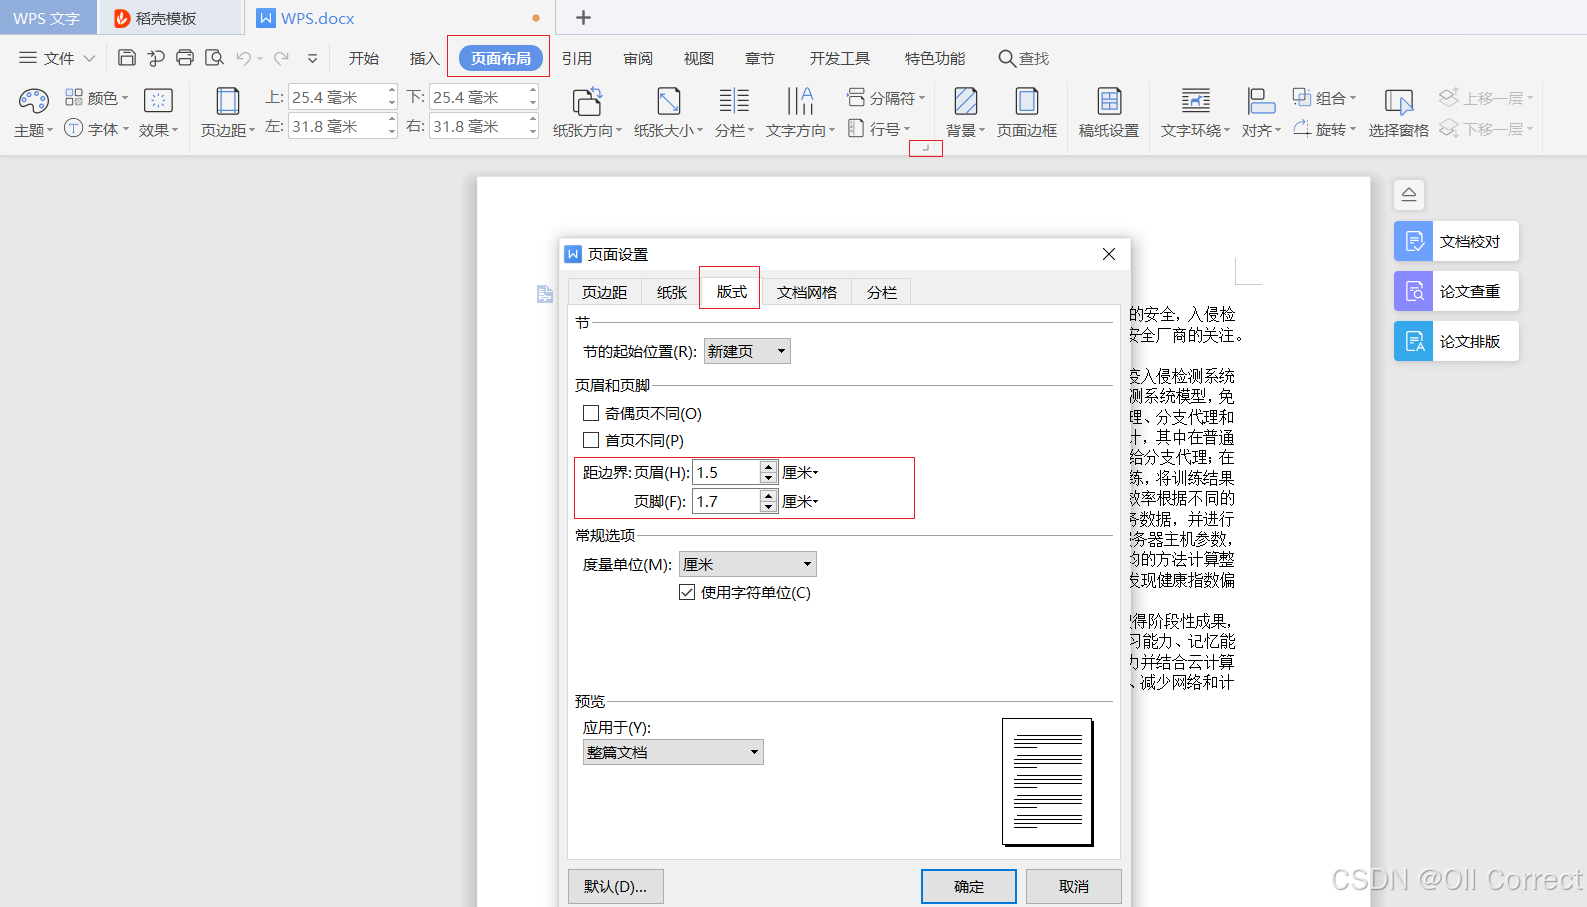
Task: Open the 开始 ribbon tab
Action: point(364,58)
